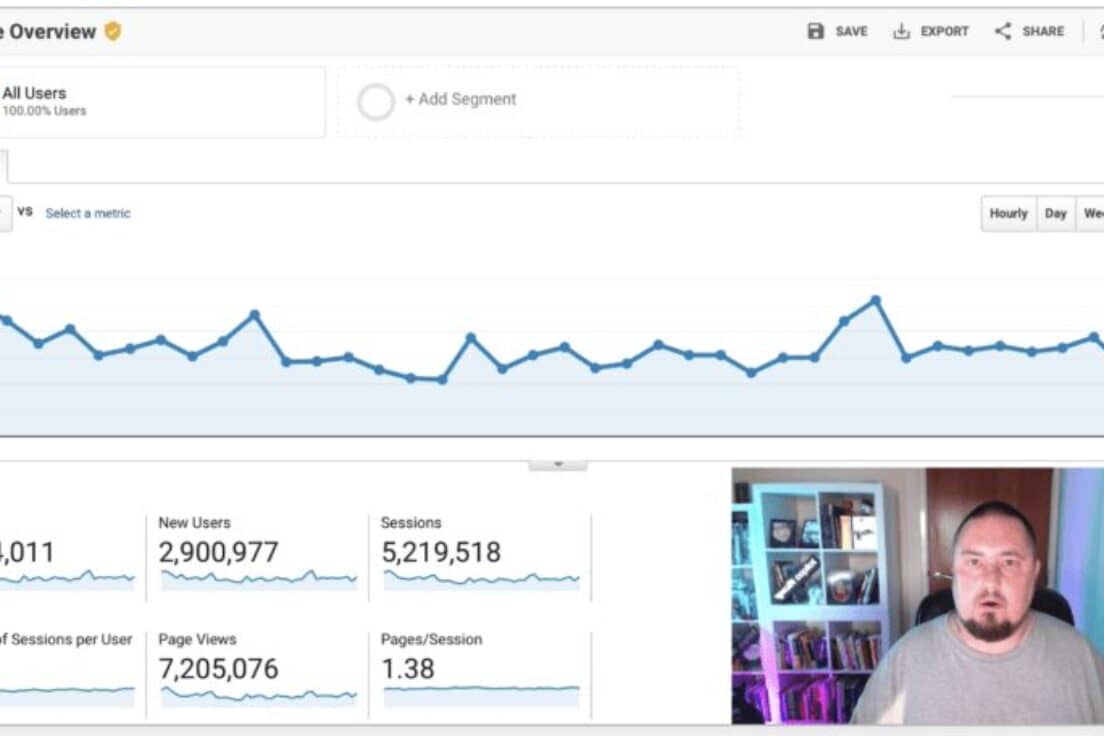Click the Sessions sparkline graph
Viewport: 1104px width, 736px height.
[x=480, y=578]
